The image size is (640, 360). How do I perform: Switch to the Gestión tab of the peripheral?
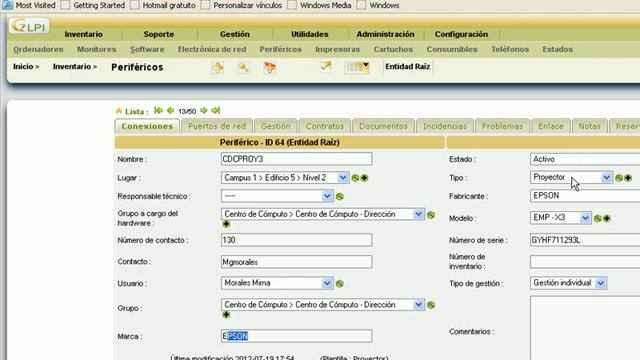pos(276,126)
